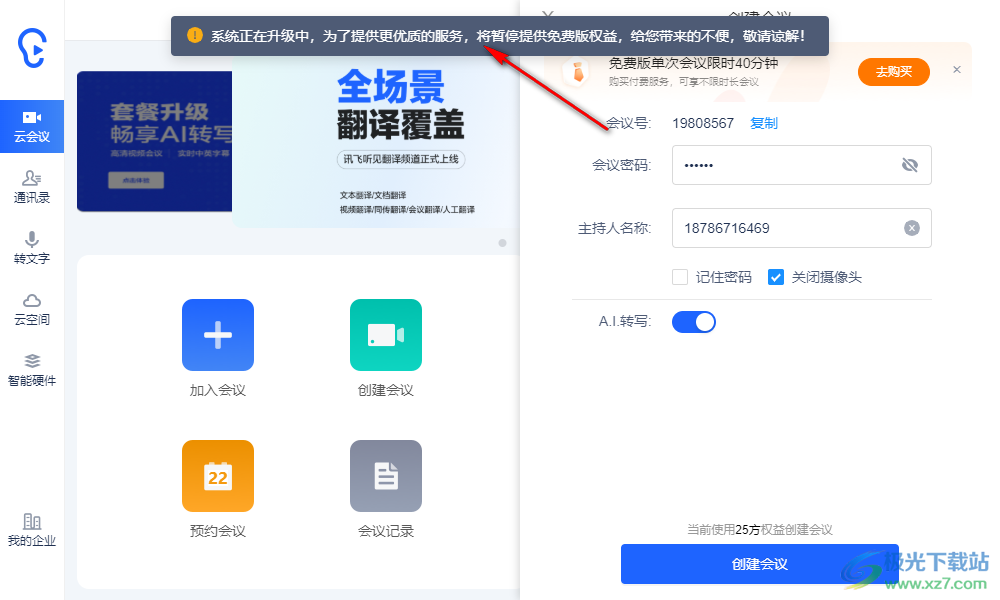Screen dimensions: 1000x600
Task: Click 免费版单次会议限时40分钟 text
Action: tap(693, 63)
